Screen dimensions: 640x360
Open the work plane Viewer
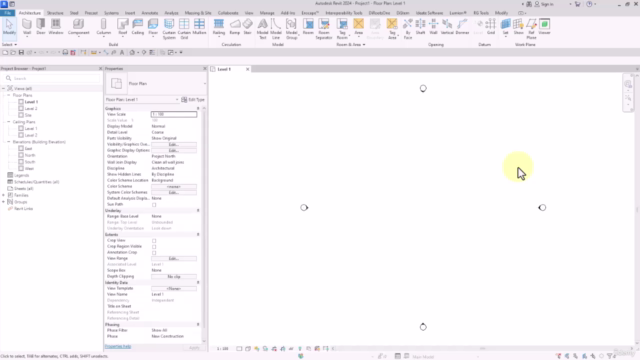pos(544,27)
